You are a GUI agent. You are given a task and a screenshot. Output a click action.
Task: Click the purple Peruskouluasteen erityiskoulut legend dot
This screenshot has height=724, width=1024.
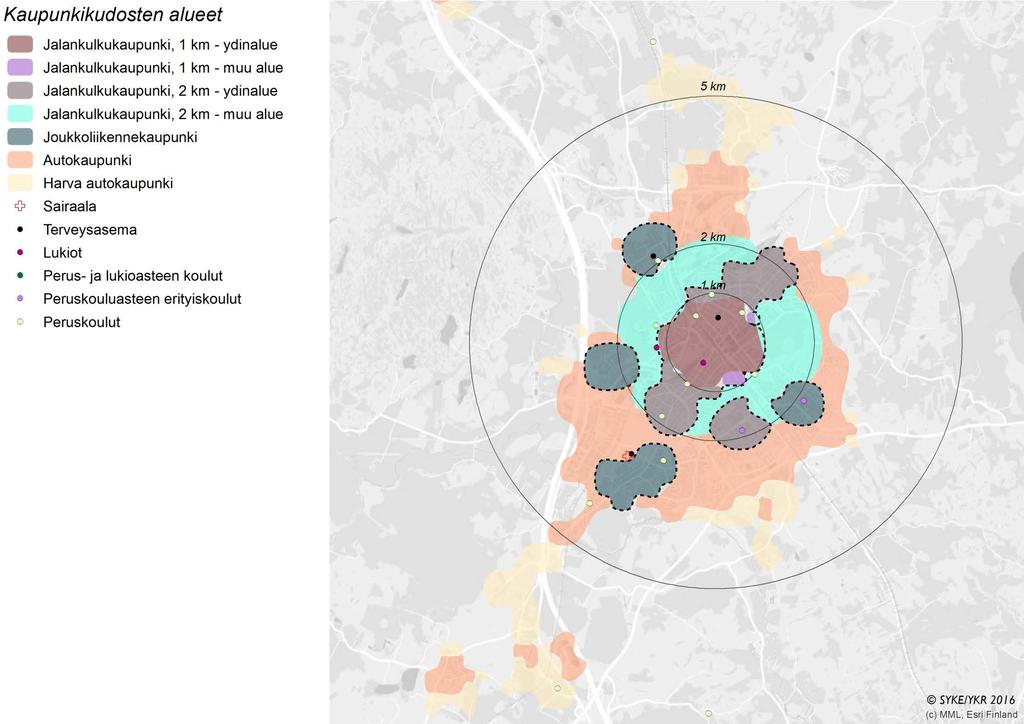(20, 298)
